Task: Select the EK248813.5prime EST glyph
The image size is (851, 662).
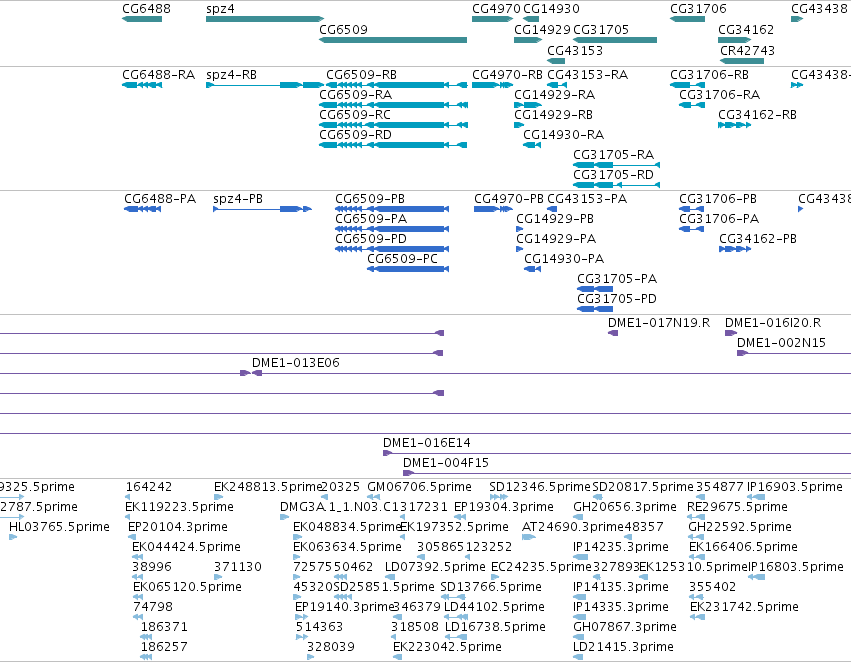Action: point(218,497)
